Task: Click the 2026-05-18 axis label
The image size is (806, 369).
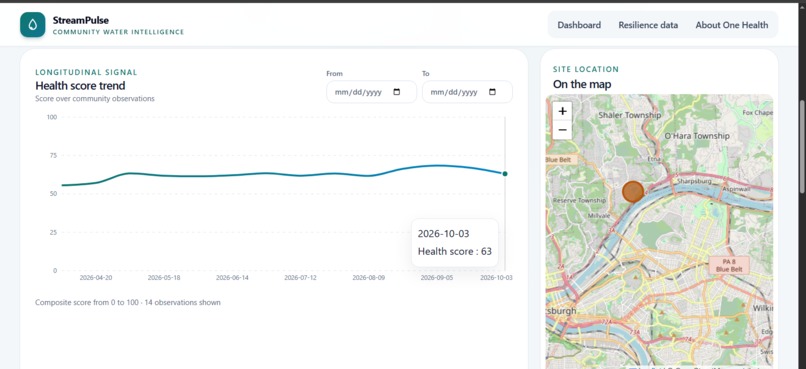Action: click(x=164, y=278)
